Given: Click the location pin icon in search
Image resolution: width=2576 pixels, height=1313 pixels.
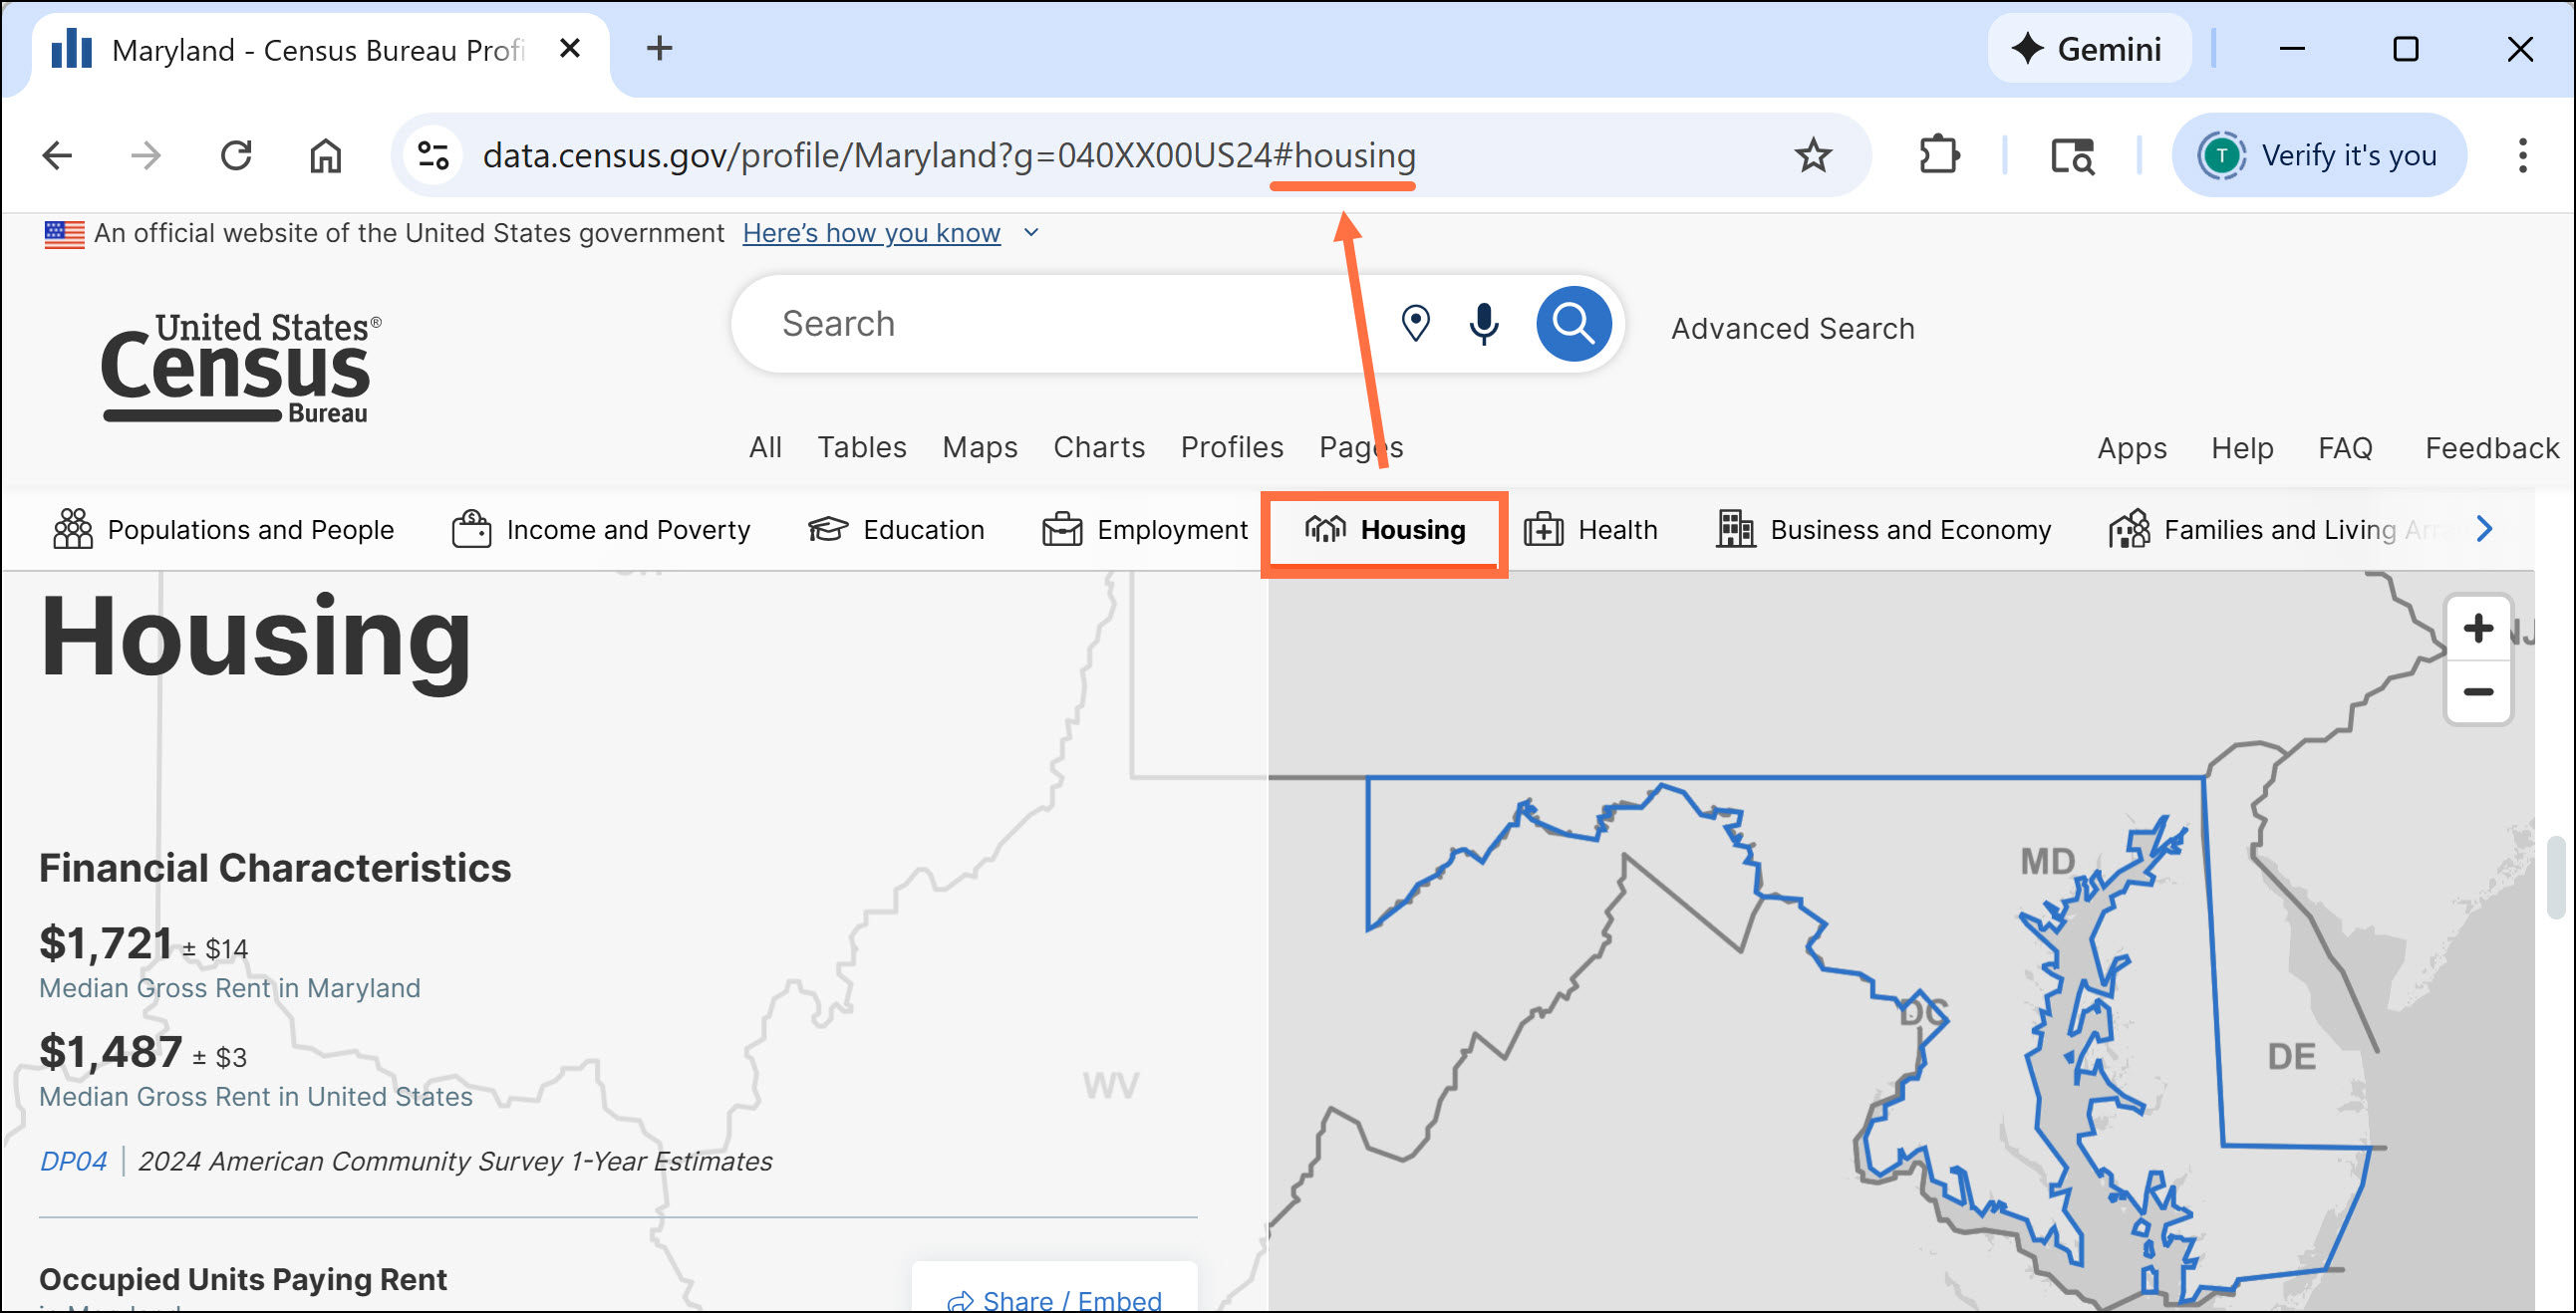Looking at the screenshot, I should click(x=1415, y=324).
